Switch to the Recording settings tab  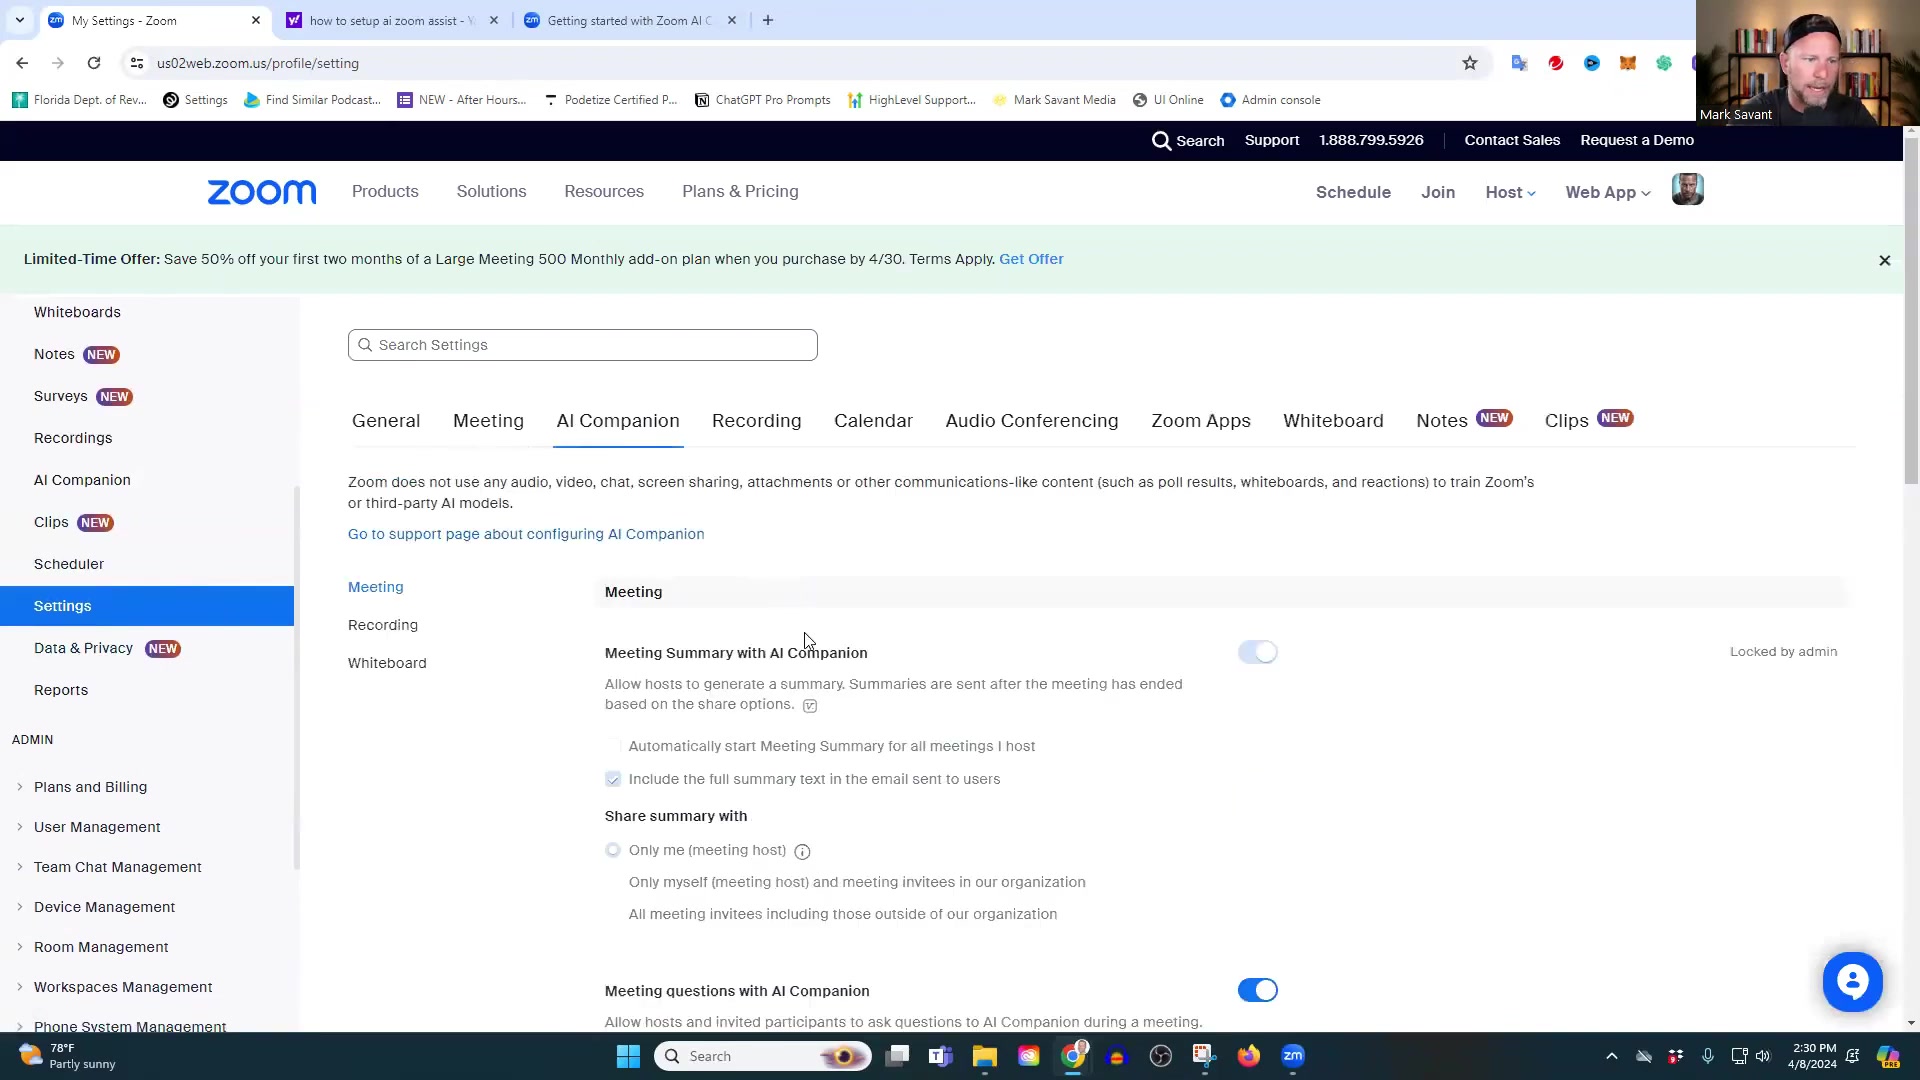tap(756, 421)
